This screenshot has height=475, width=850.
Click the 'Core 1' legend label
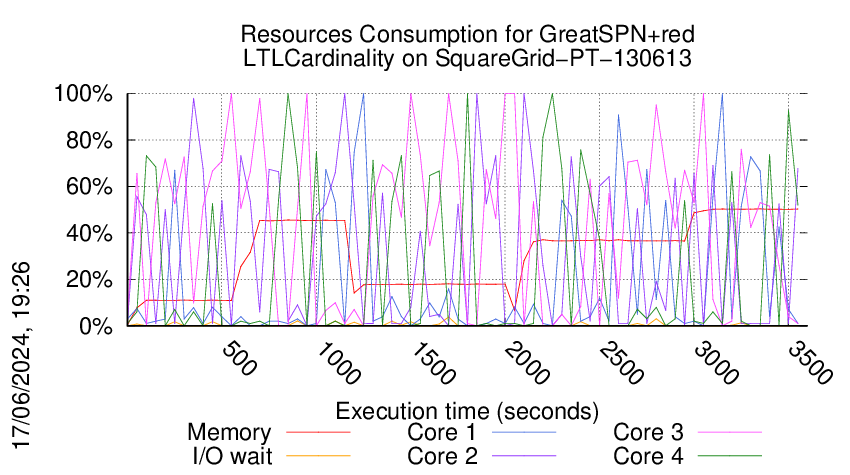[442, 433]
